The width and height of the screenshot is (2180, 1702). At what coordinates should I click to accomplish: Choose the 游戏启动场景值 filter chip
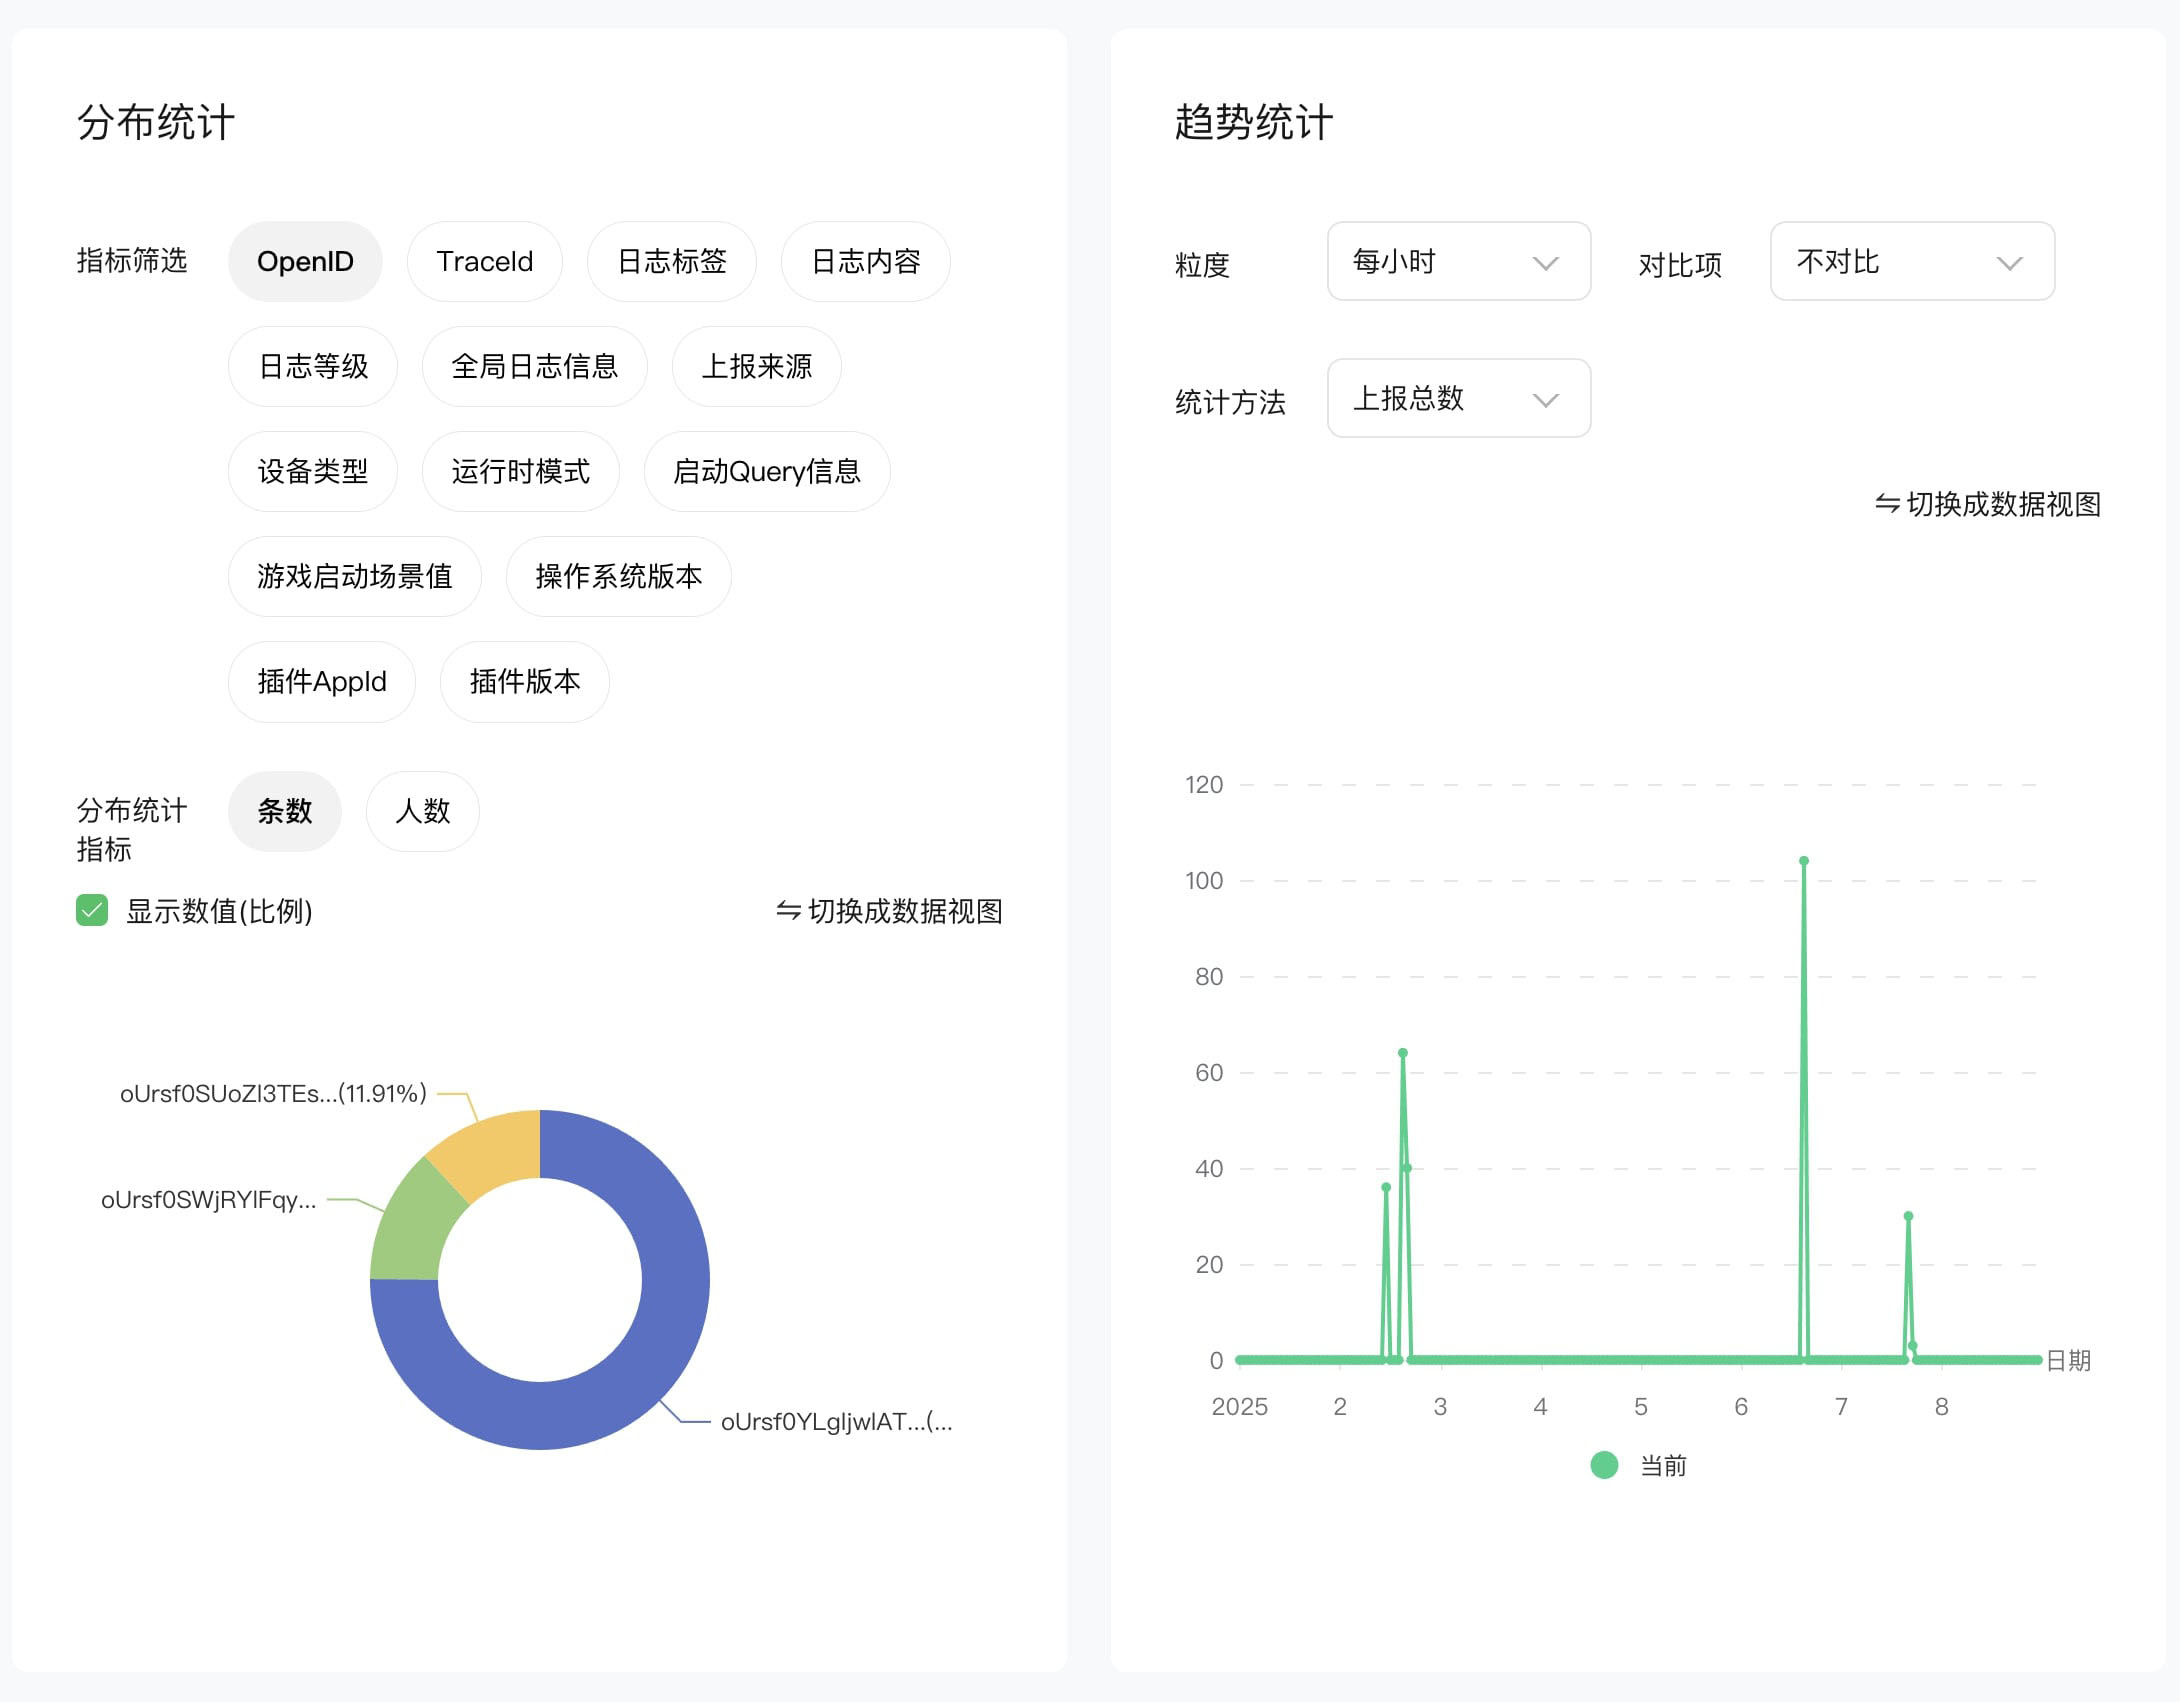(x=355, y=577)
